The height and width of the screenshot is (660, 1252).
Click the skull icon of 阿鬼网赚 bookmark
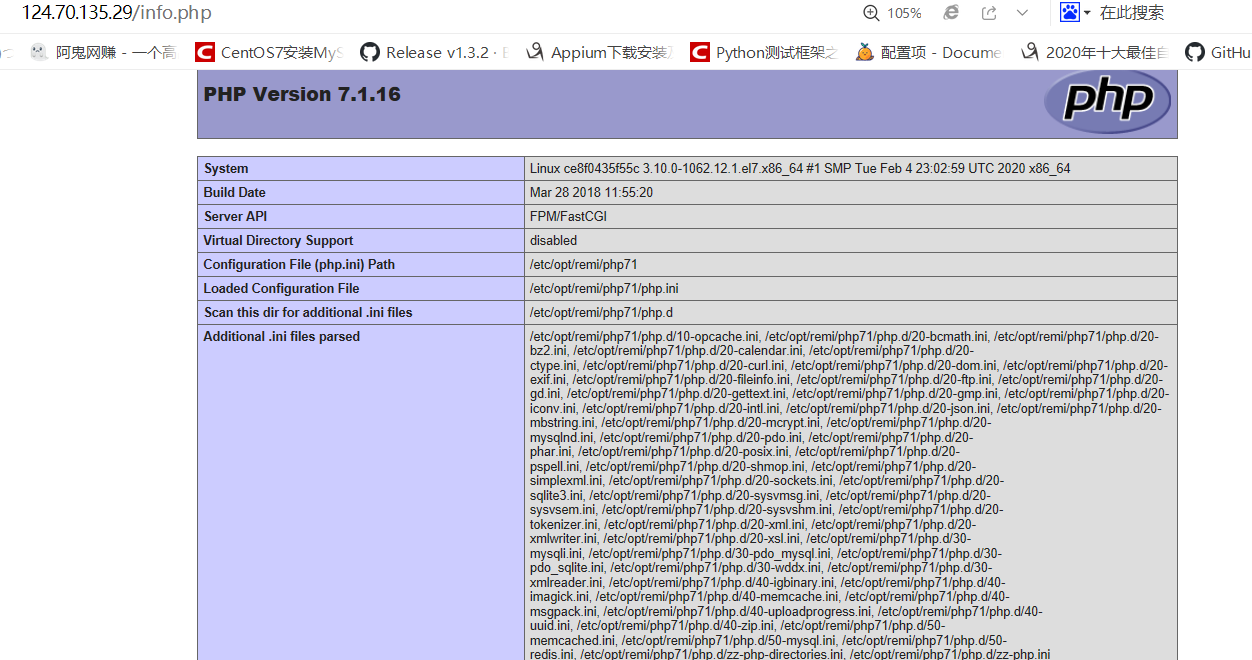pos(39,53)
